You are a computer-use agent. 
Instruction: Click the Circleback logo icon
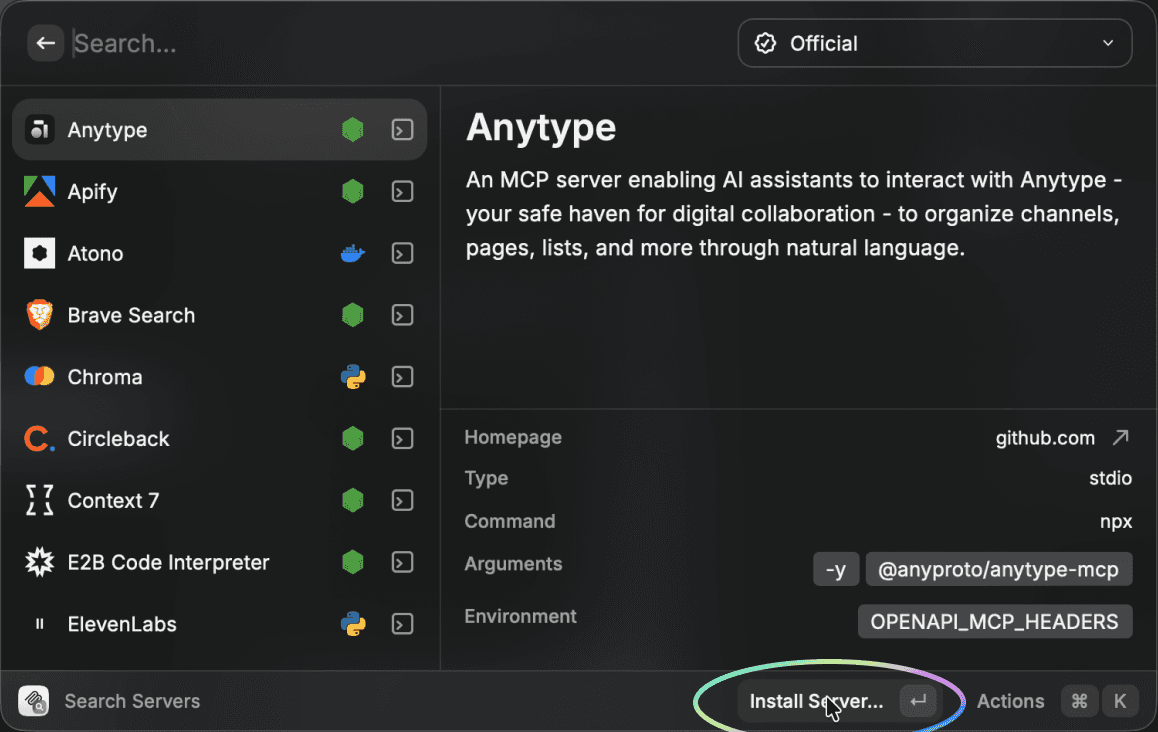point(40,439)
